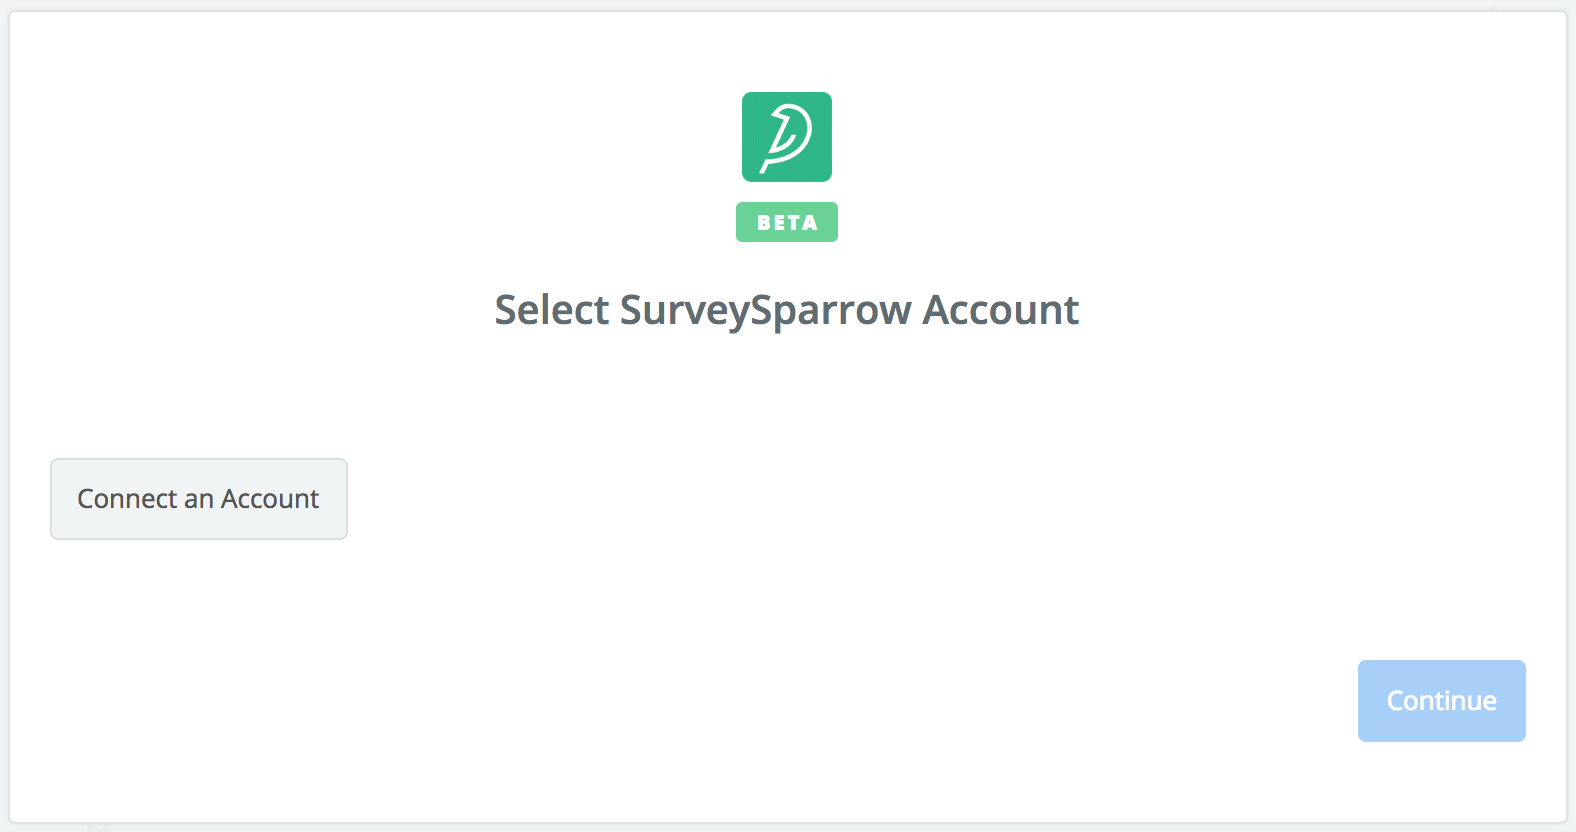Click the BETA label under the logo
1576x832 pixels.
click(x=787, y=222)
